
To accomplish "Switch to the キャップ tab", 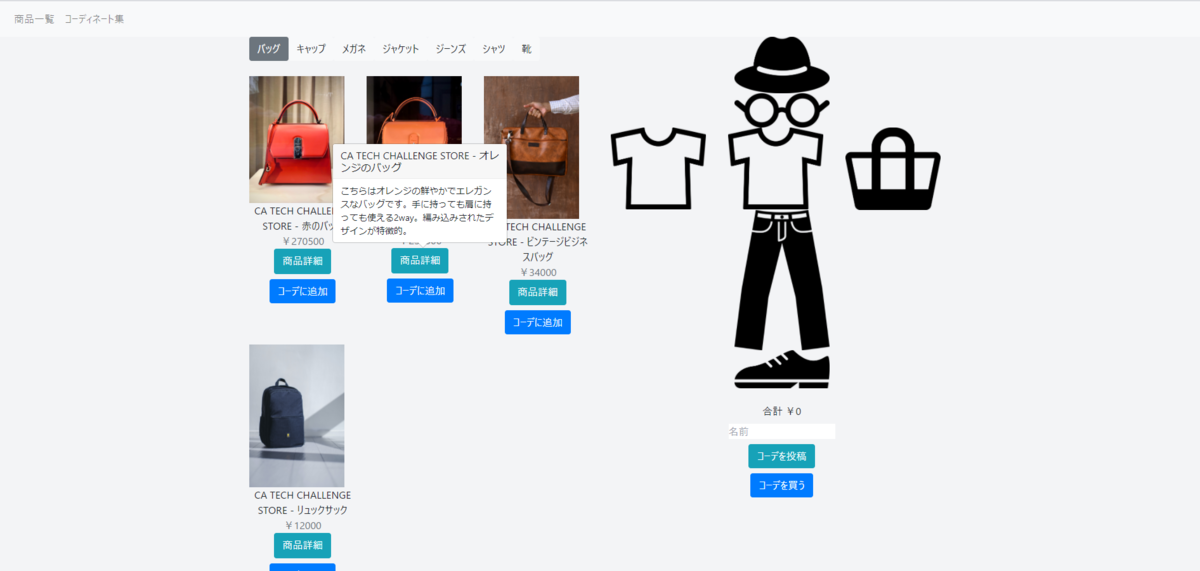I will click(311, 49).
